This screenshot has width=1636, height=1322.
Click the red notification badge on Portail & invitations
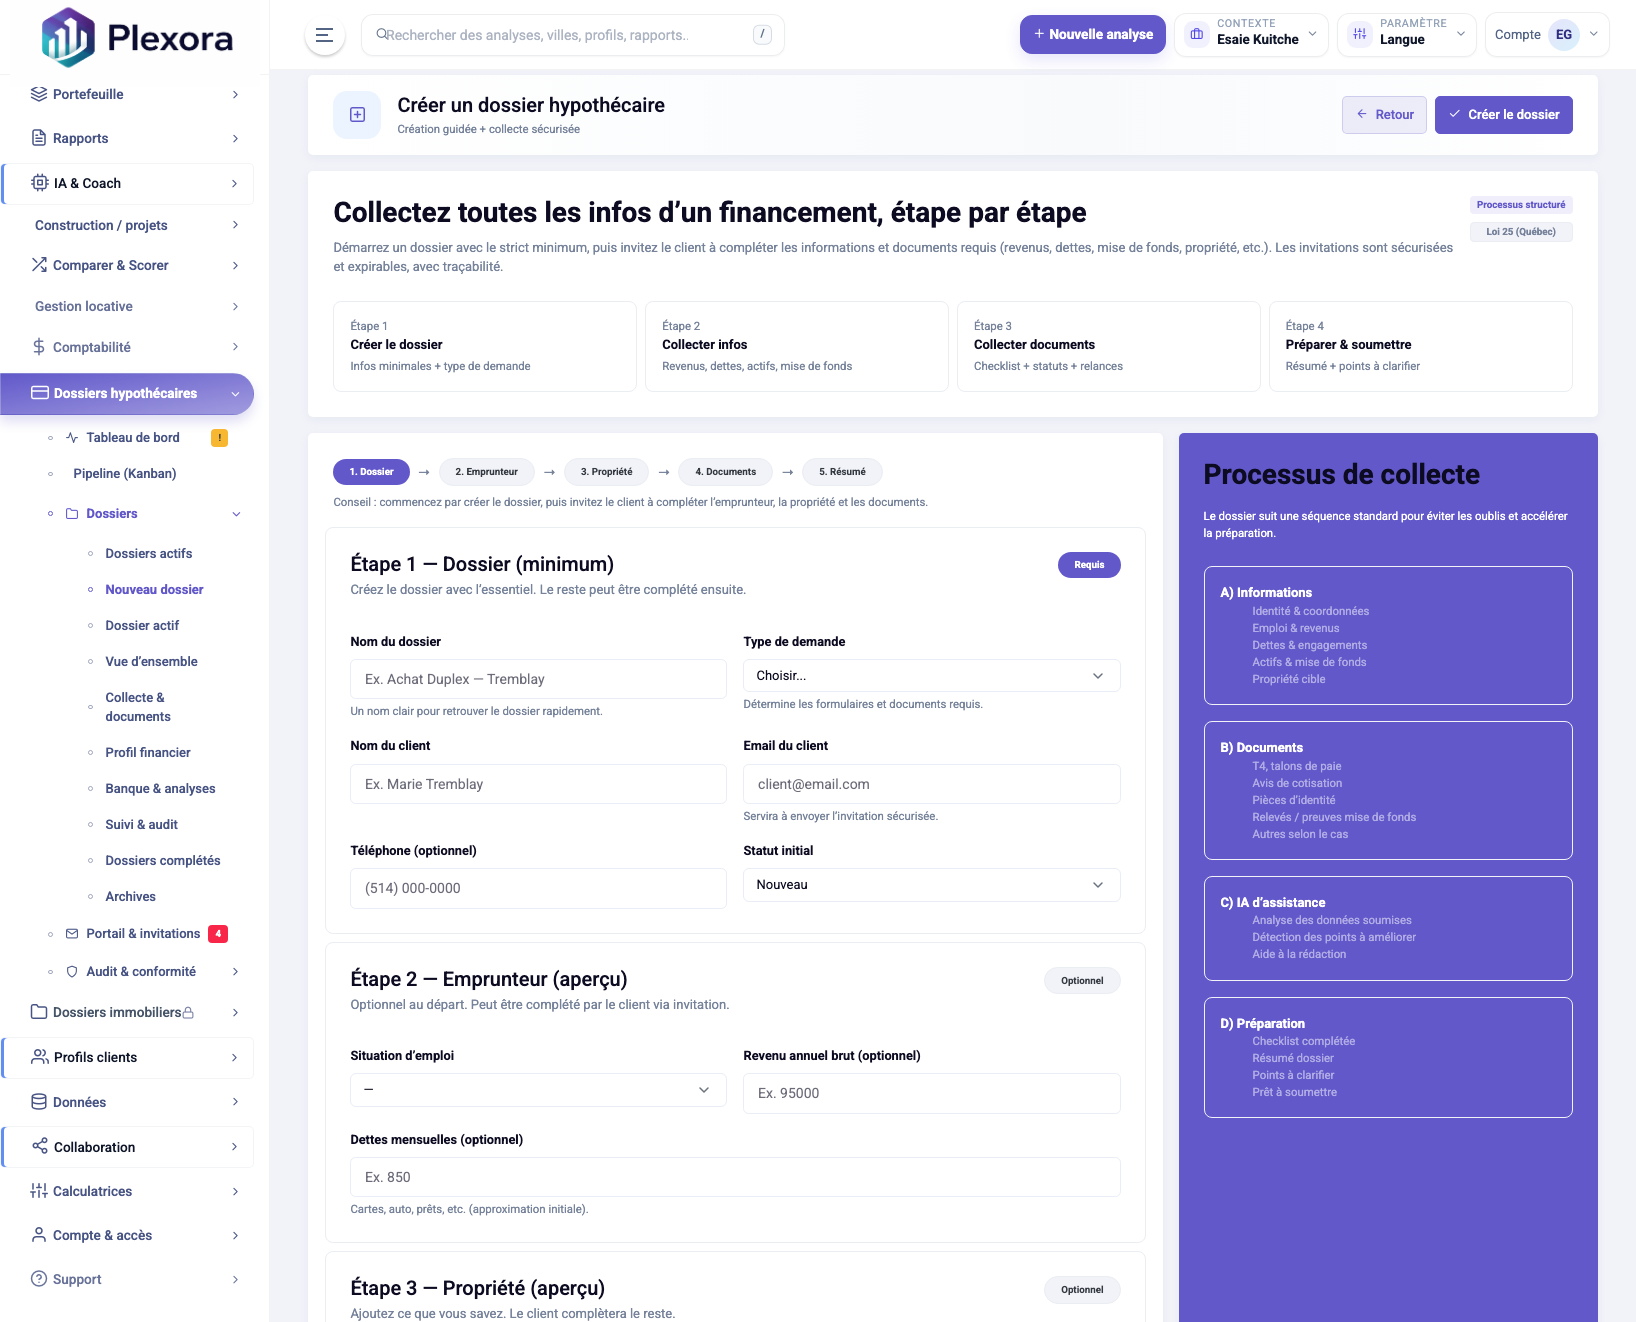coord(218,934)
